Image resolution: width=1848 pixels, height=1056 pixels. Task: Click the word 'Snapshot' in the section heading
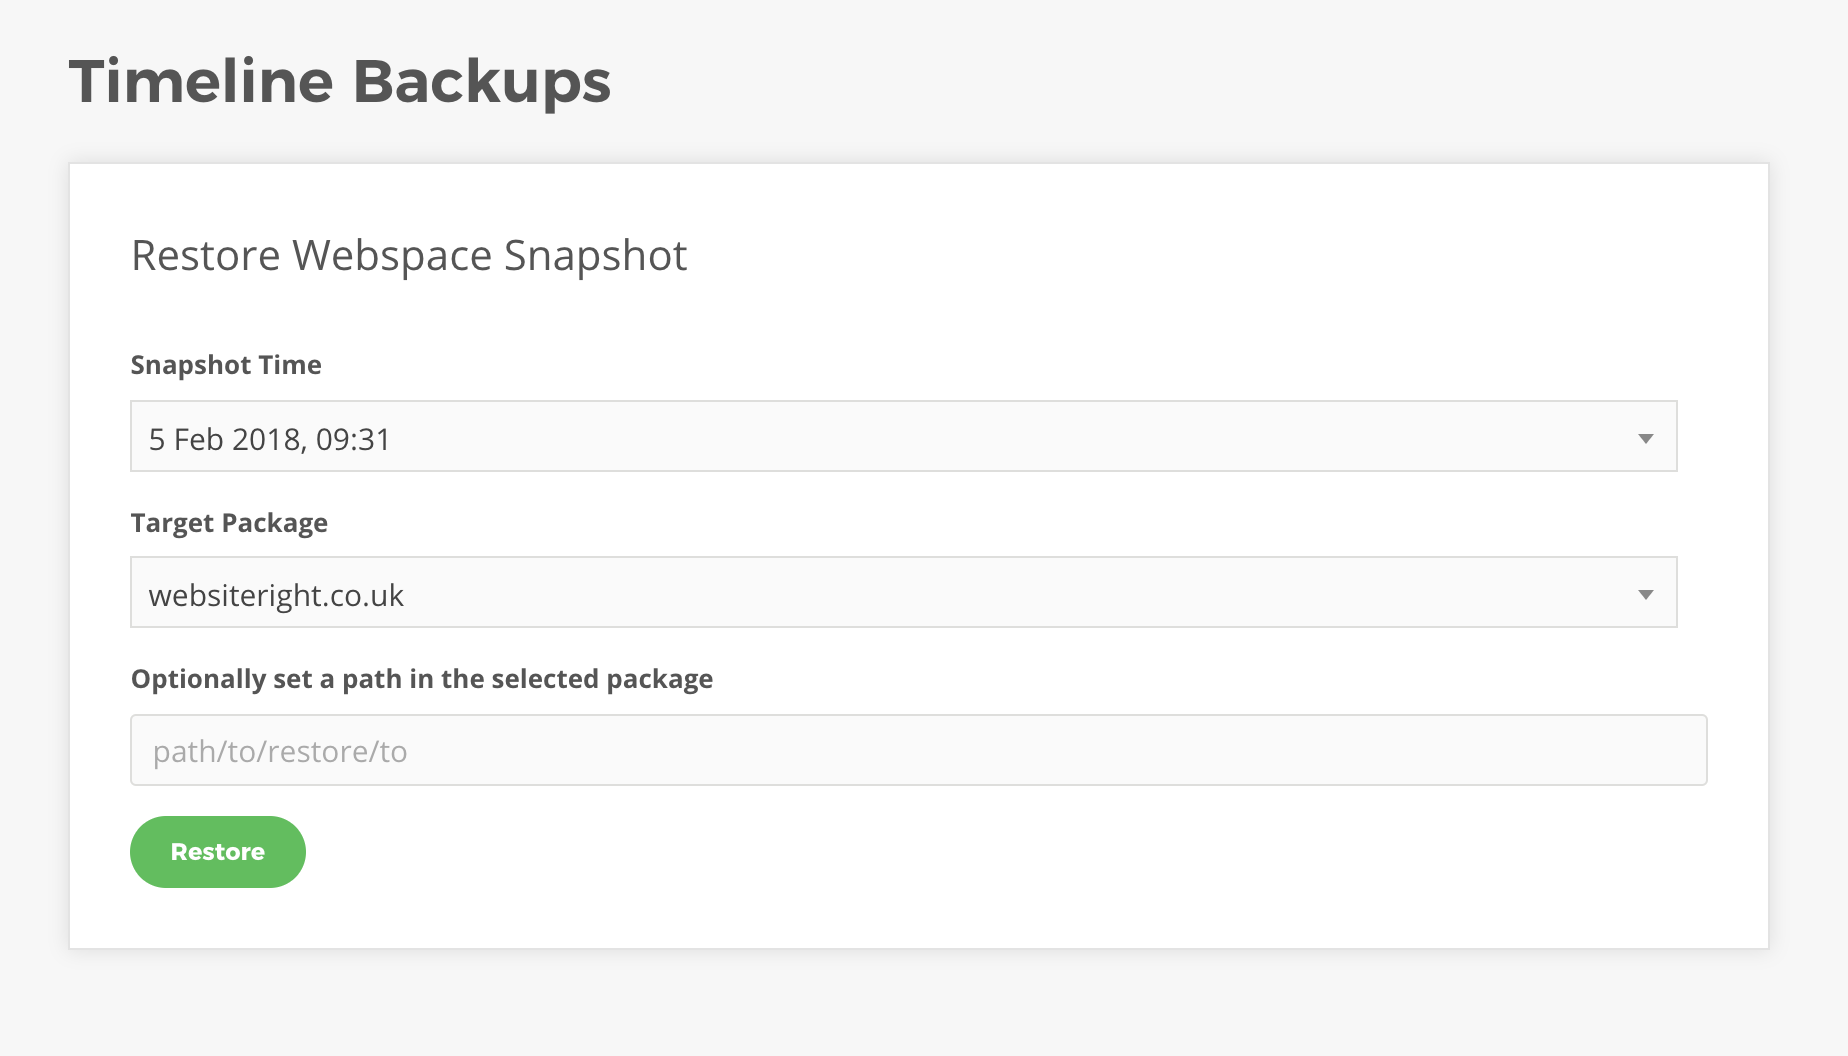coord(595,256)
